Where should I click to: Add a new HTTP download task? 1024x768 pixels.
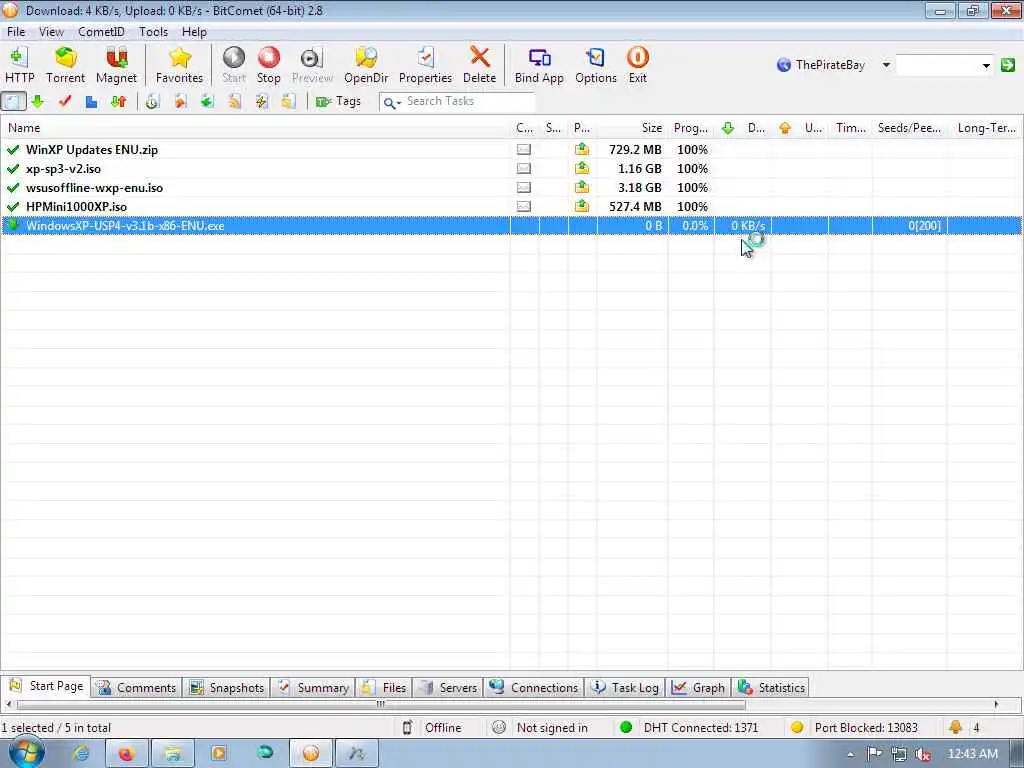tap(19, 65)
